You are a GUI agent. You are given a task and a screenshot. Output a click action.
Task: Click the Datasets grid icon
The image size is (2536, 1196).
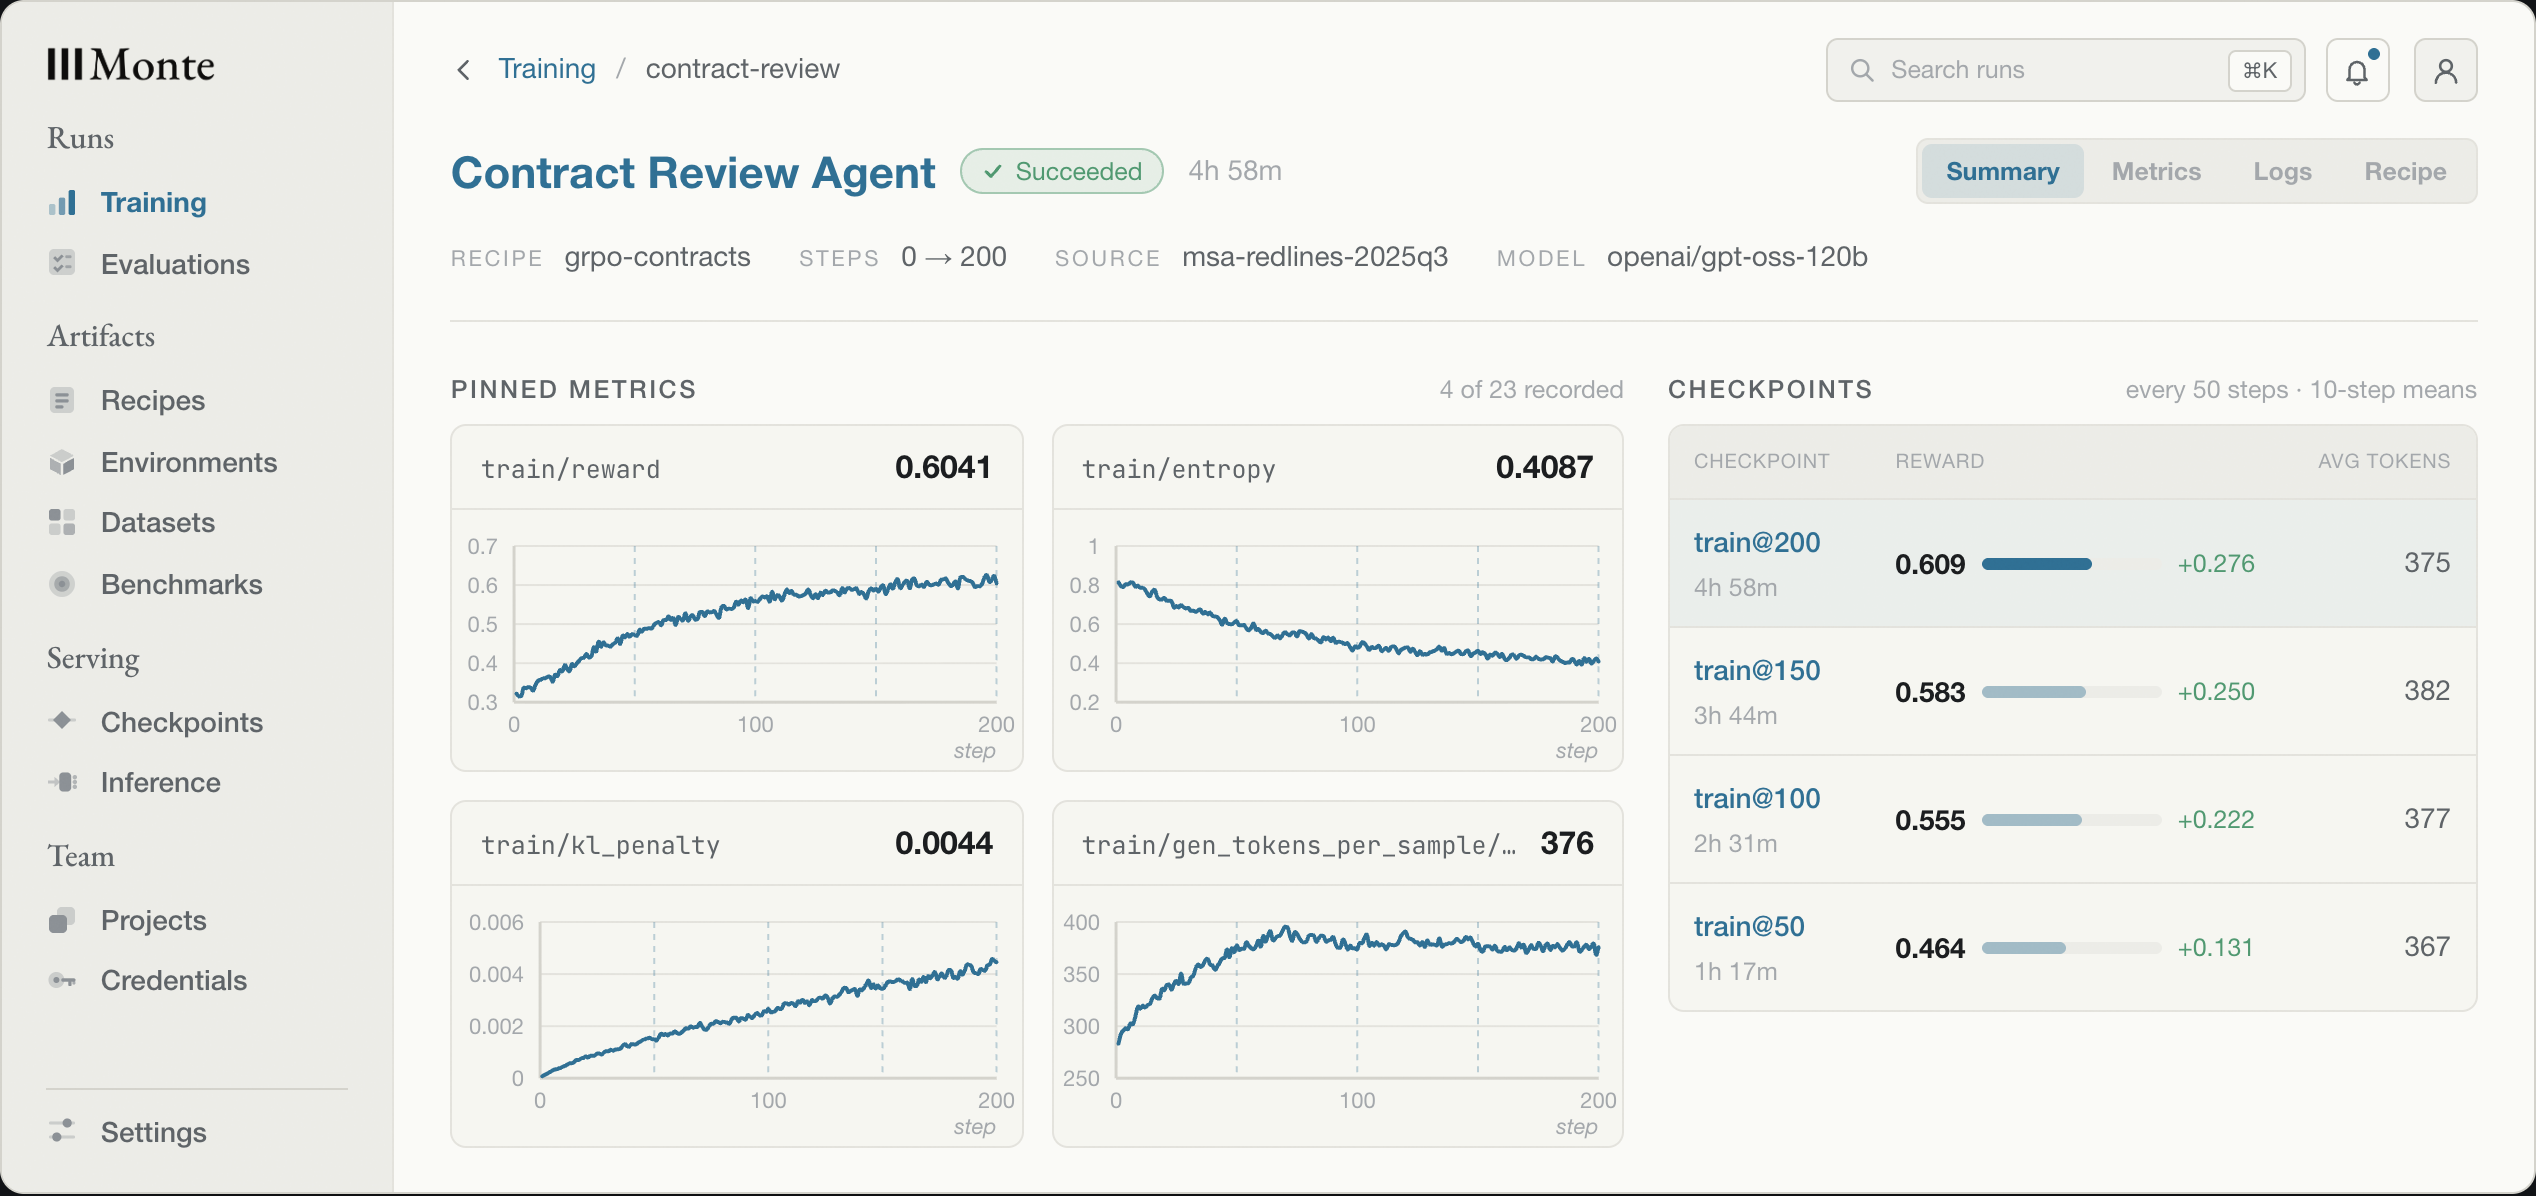pyautogui.click(x=62, y=522)
